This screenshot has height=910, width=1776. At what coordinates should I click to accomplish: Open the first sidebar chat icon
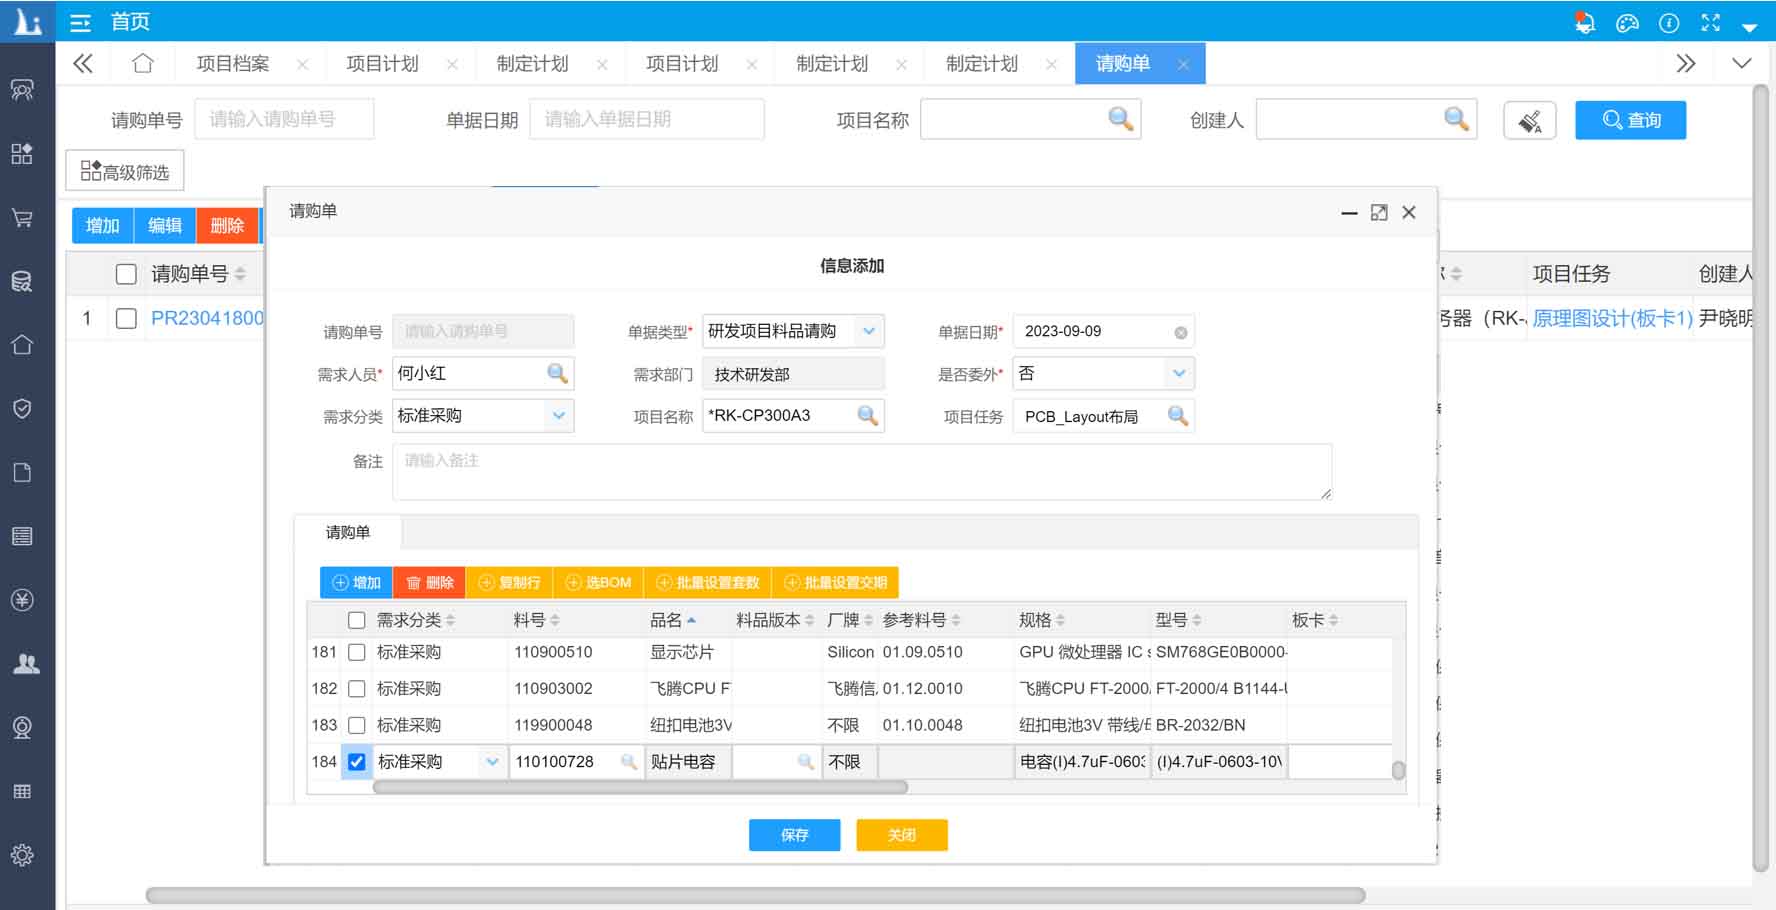coord(22,90)
